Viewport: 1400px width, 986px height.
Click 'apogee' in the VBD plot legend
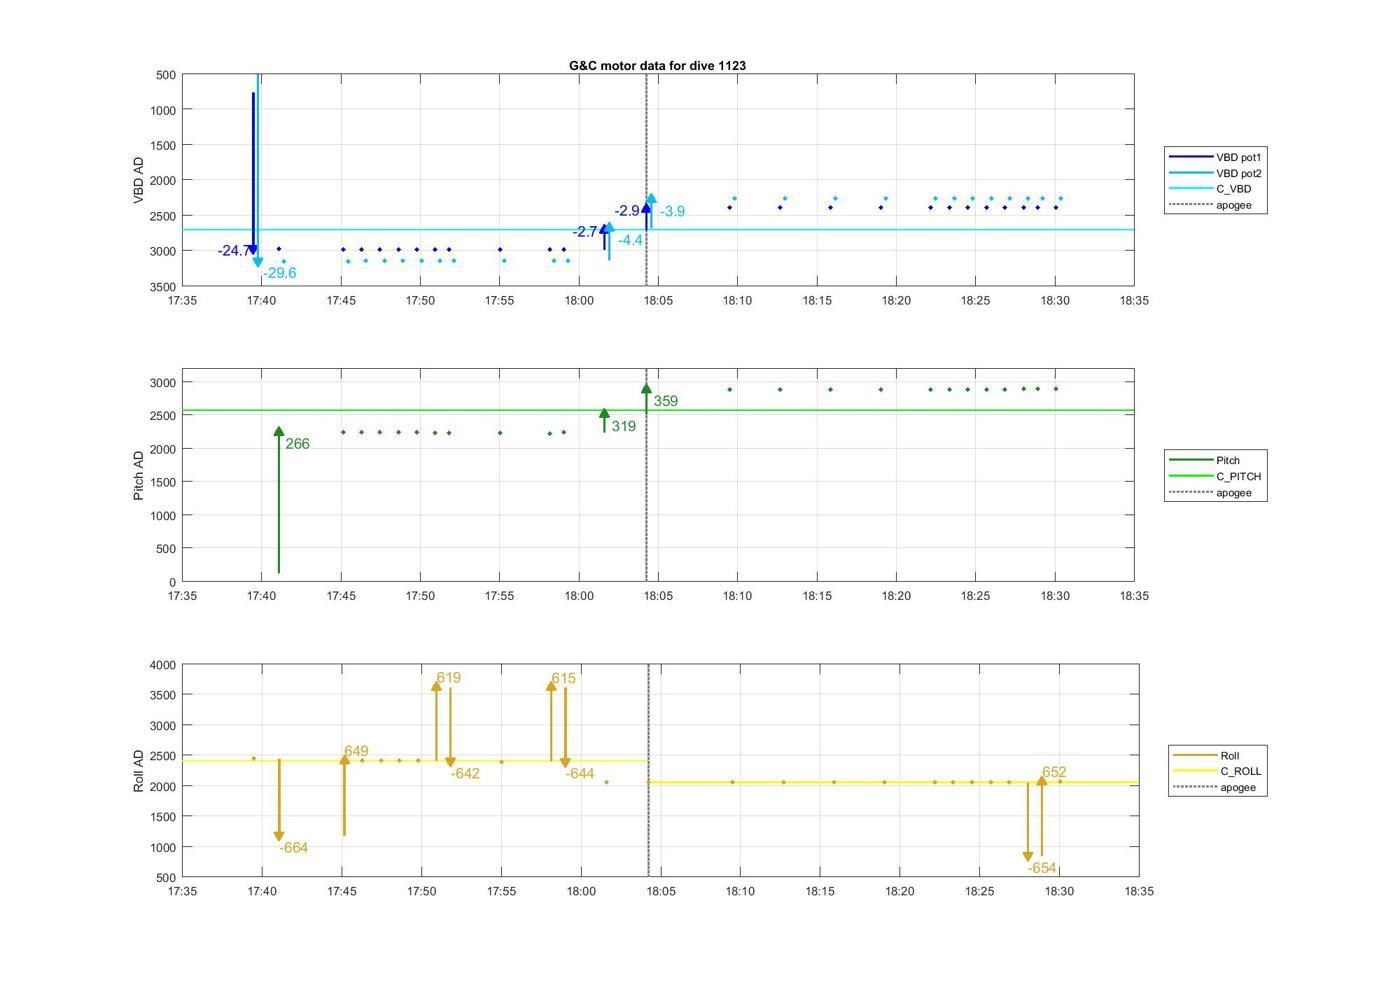(x=1210, y=205)
